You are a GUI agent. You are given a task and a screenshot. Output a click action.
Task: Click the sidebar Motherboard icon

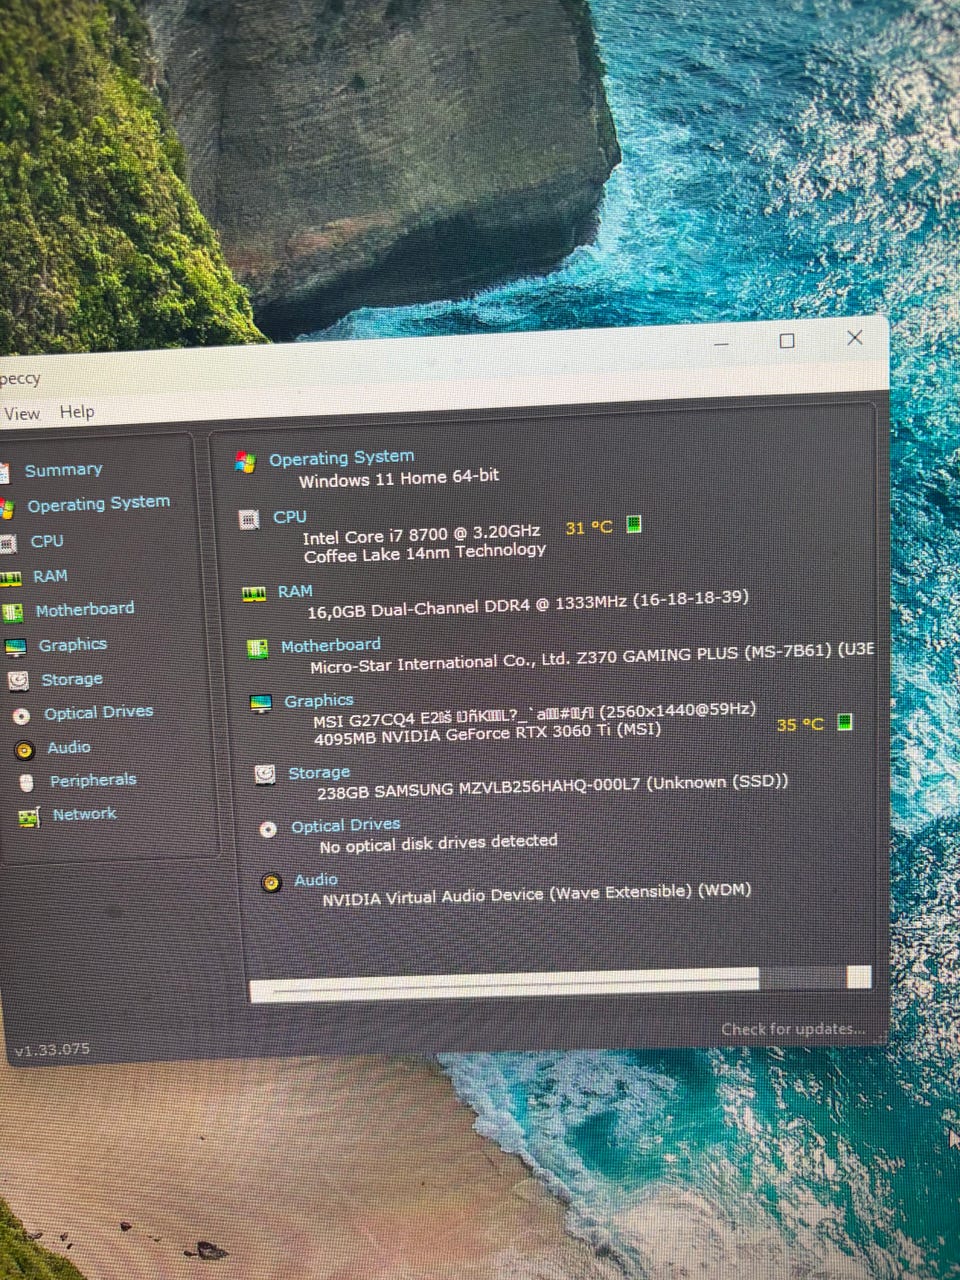tap(13, 612)
